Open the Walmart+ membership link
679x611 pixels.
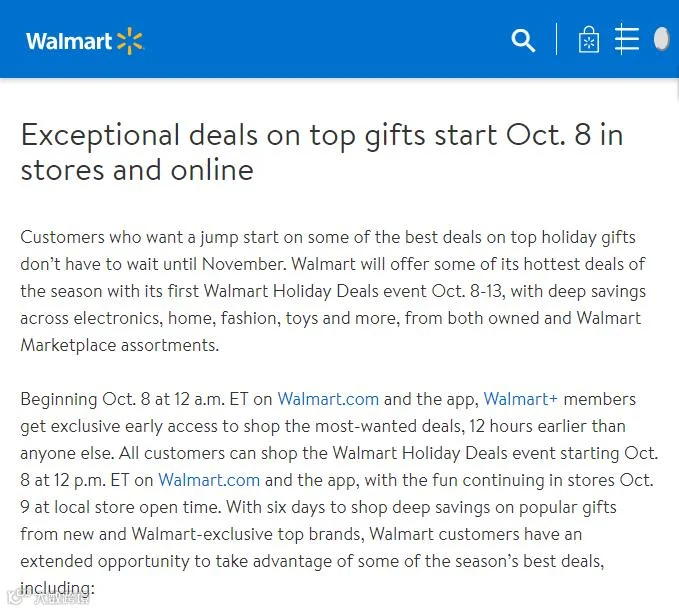click(521, 399)
